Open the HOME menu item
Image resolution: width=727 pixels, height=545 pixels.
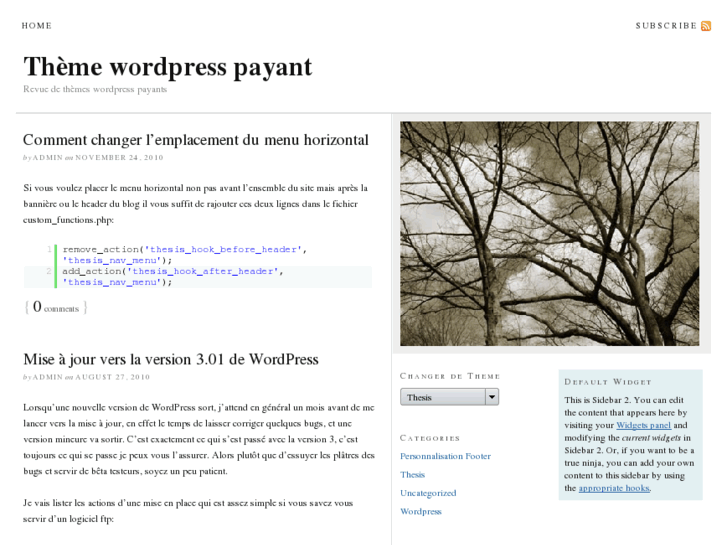(x=37, y=26)
